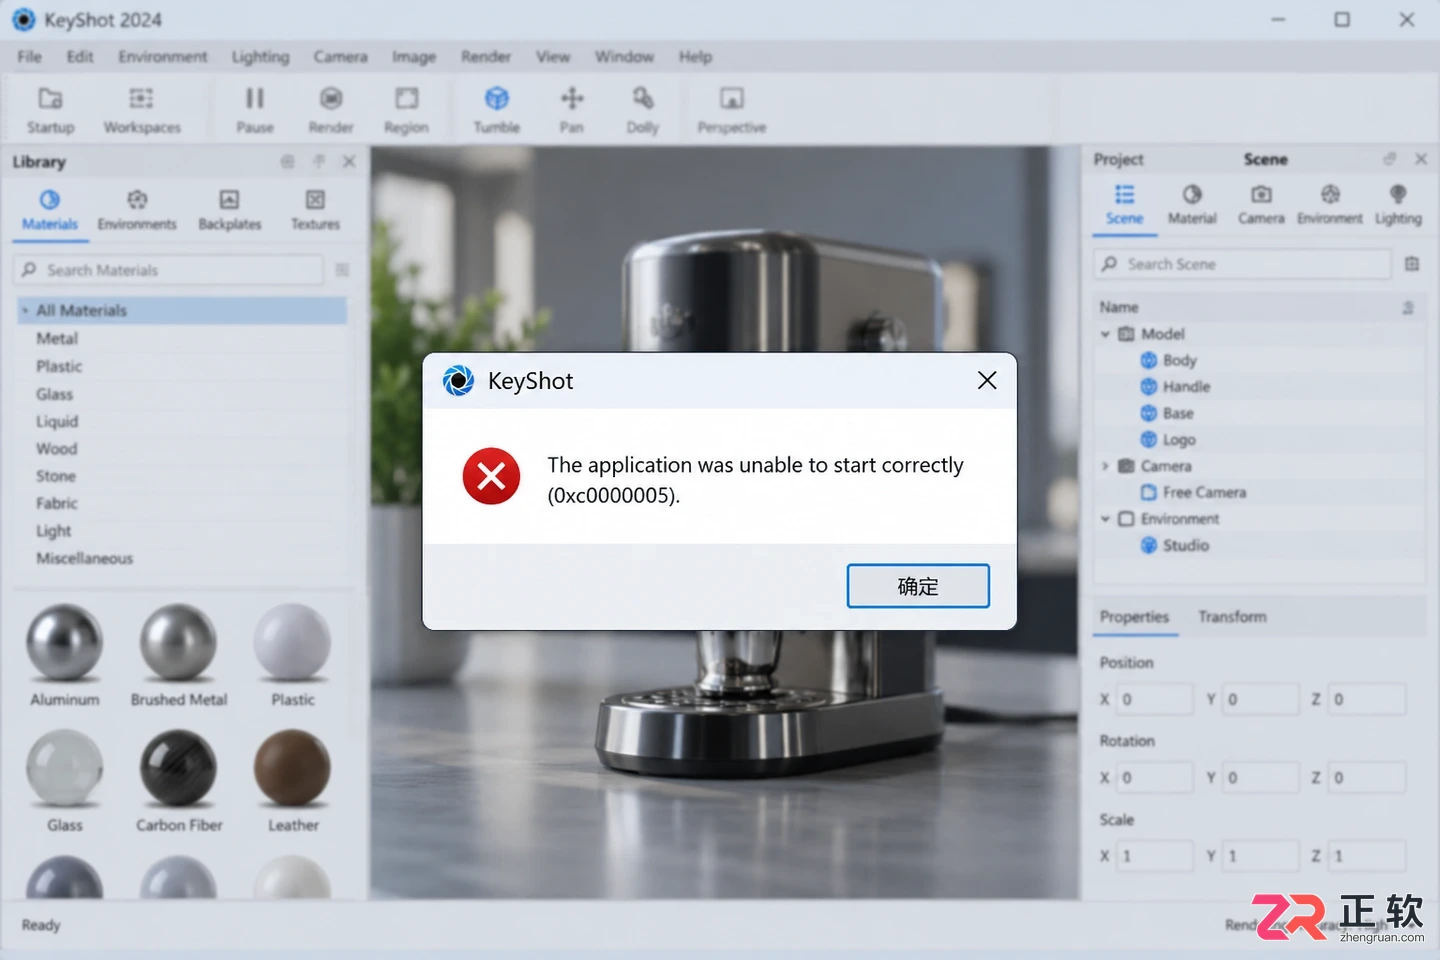Switch to the Environments library tab
Screen dimensions: 1440x960
(137, 210)
